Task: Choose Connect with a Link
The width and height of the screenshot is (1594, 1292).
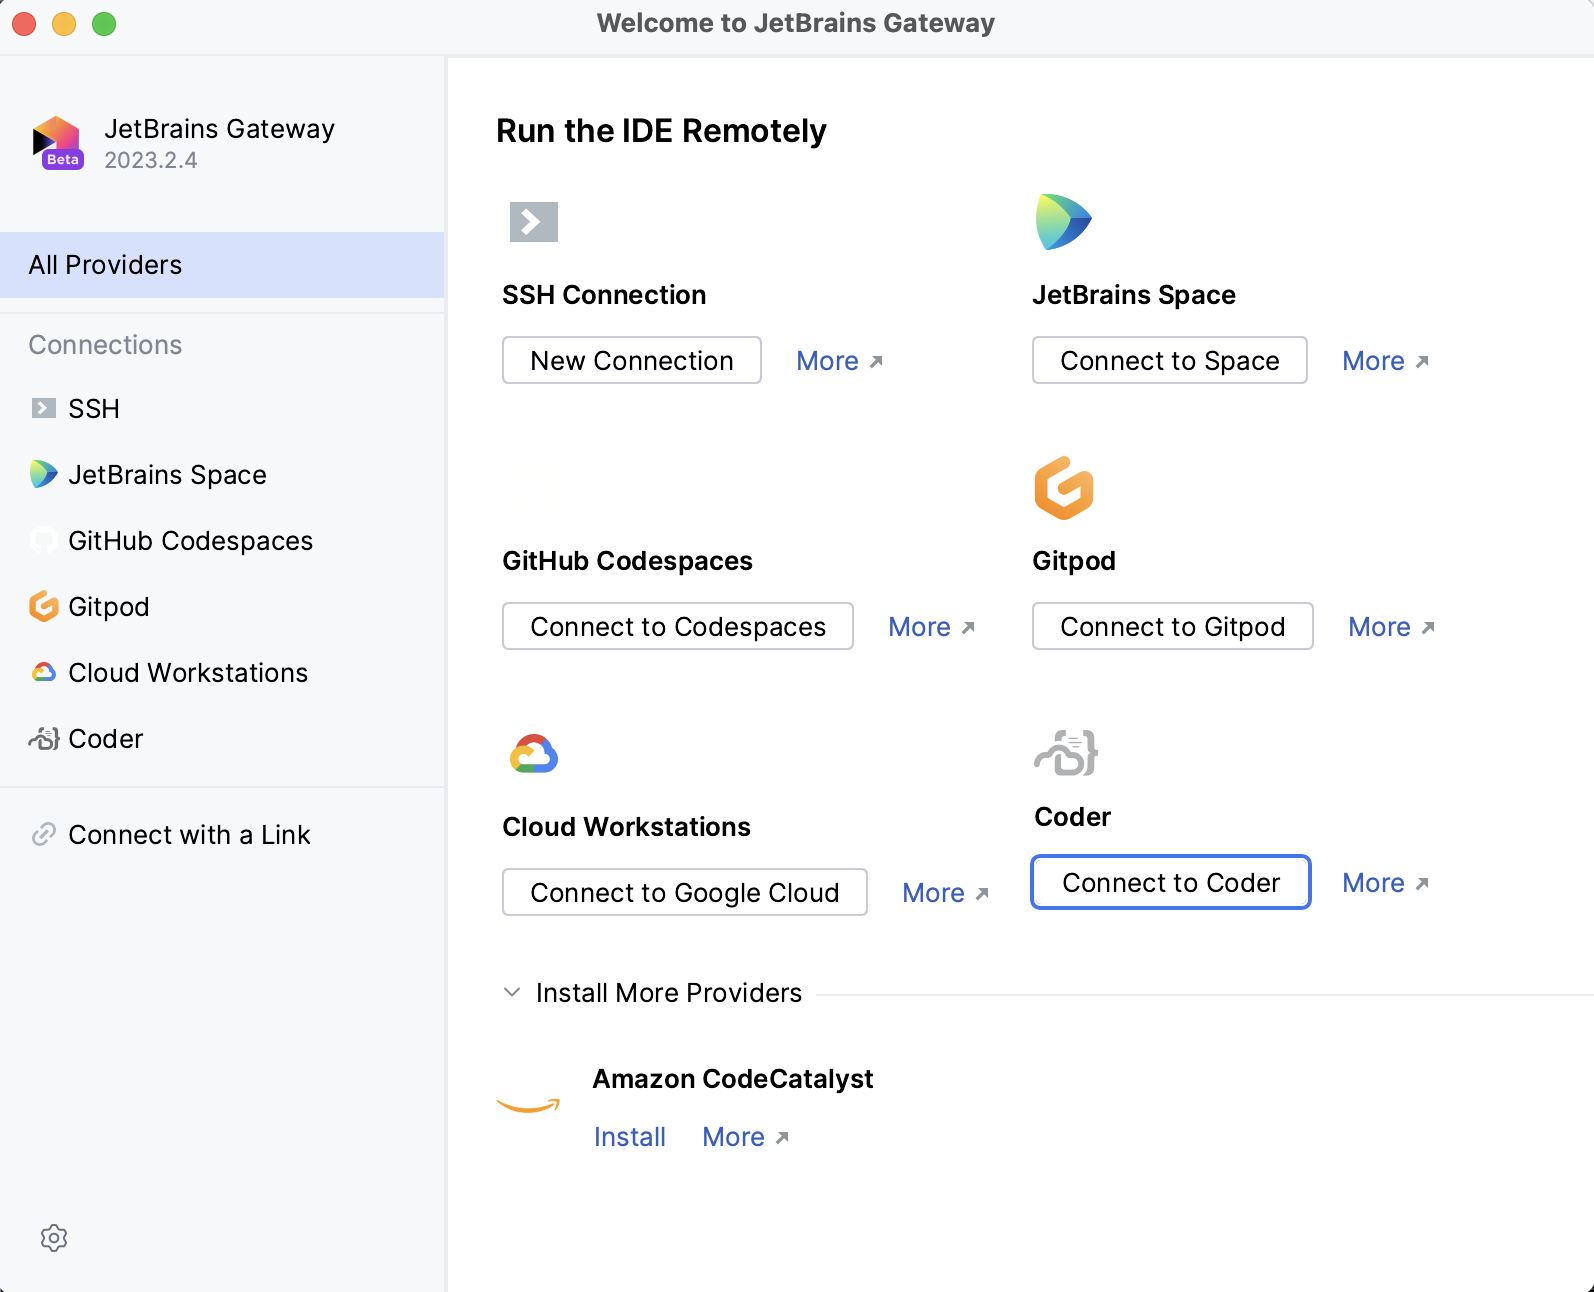Action: click(188, 835)
